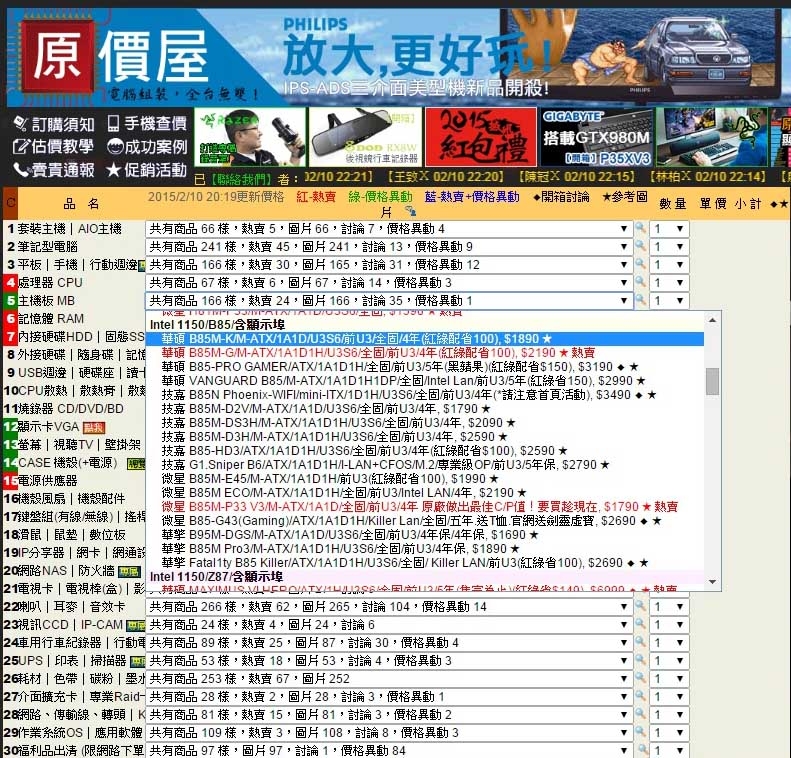Click the magnifier icon for 平板 row
Screen dimensions: 791x758
tap(641, 264)
